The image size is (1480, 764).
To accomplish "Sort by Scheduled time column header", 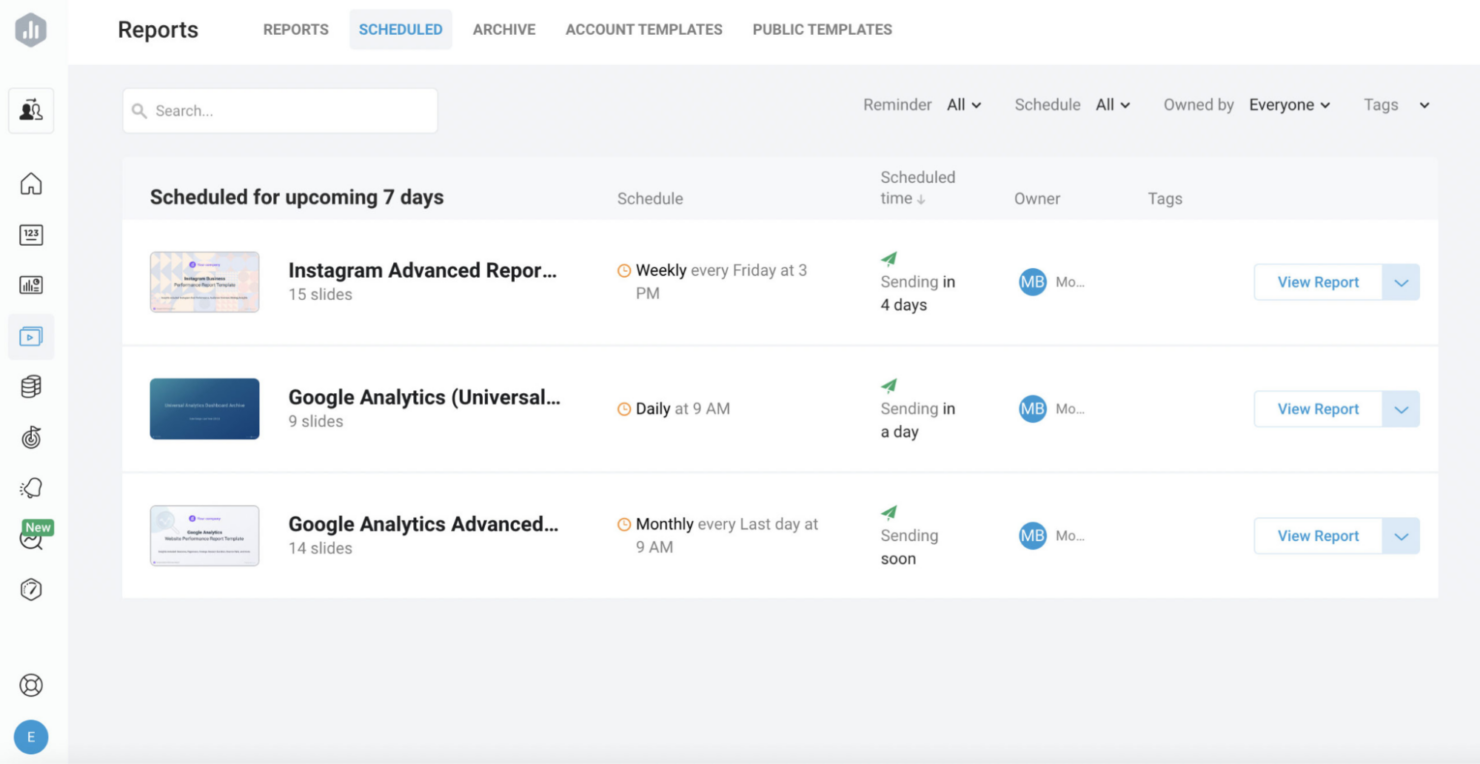I will click(x=918, y=188).
